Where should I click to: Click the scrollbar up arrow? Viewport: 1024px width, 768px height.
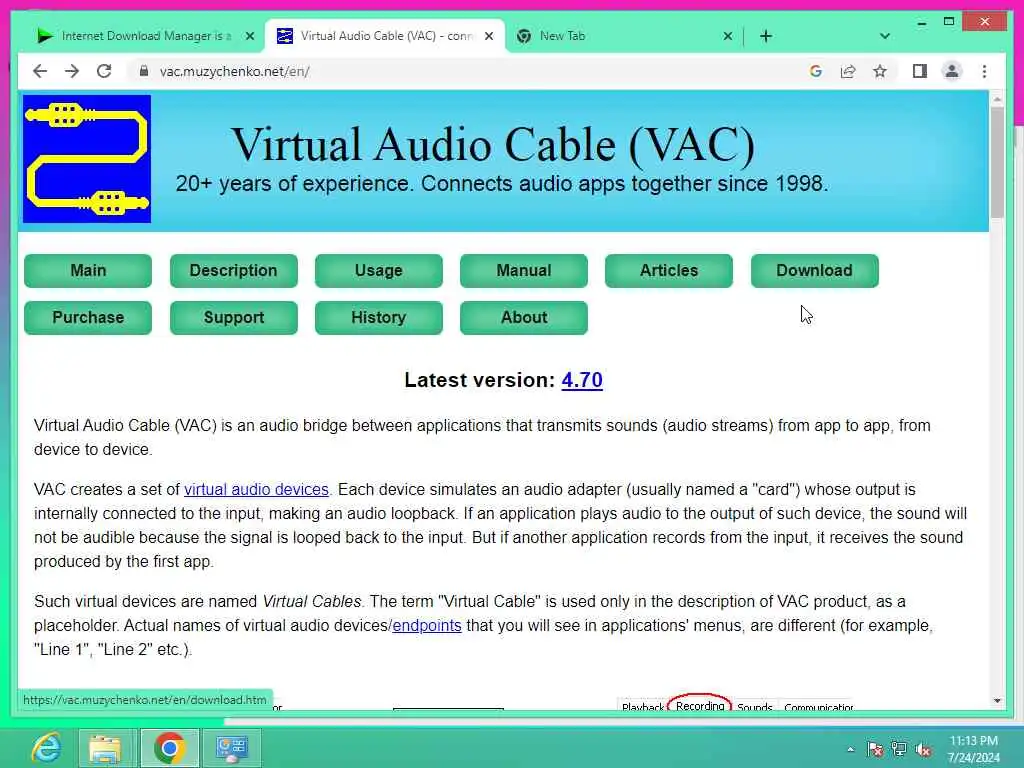(997, 99)
